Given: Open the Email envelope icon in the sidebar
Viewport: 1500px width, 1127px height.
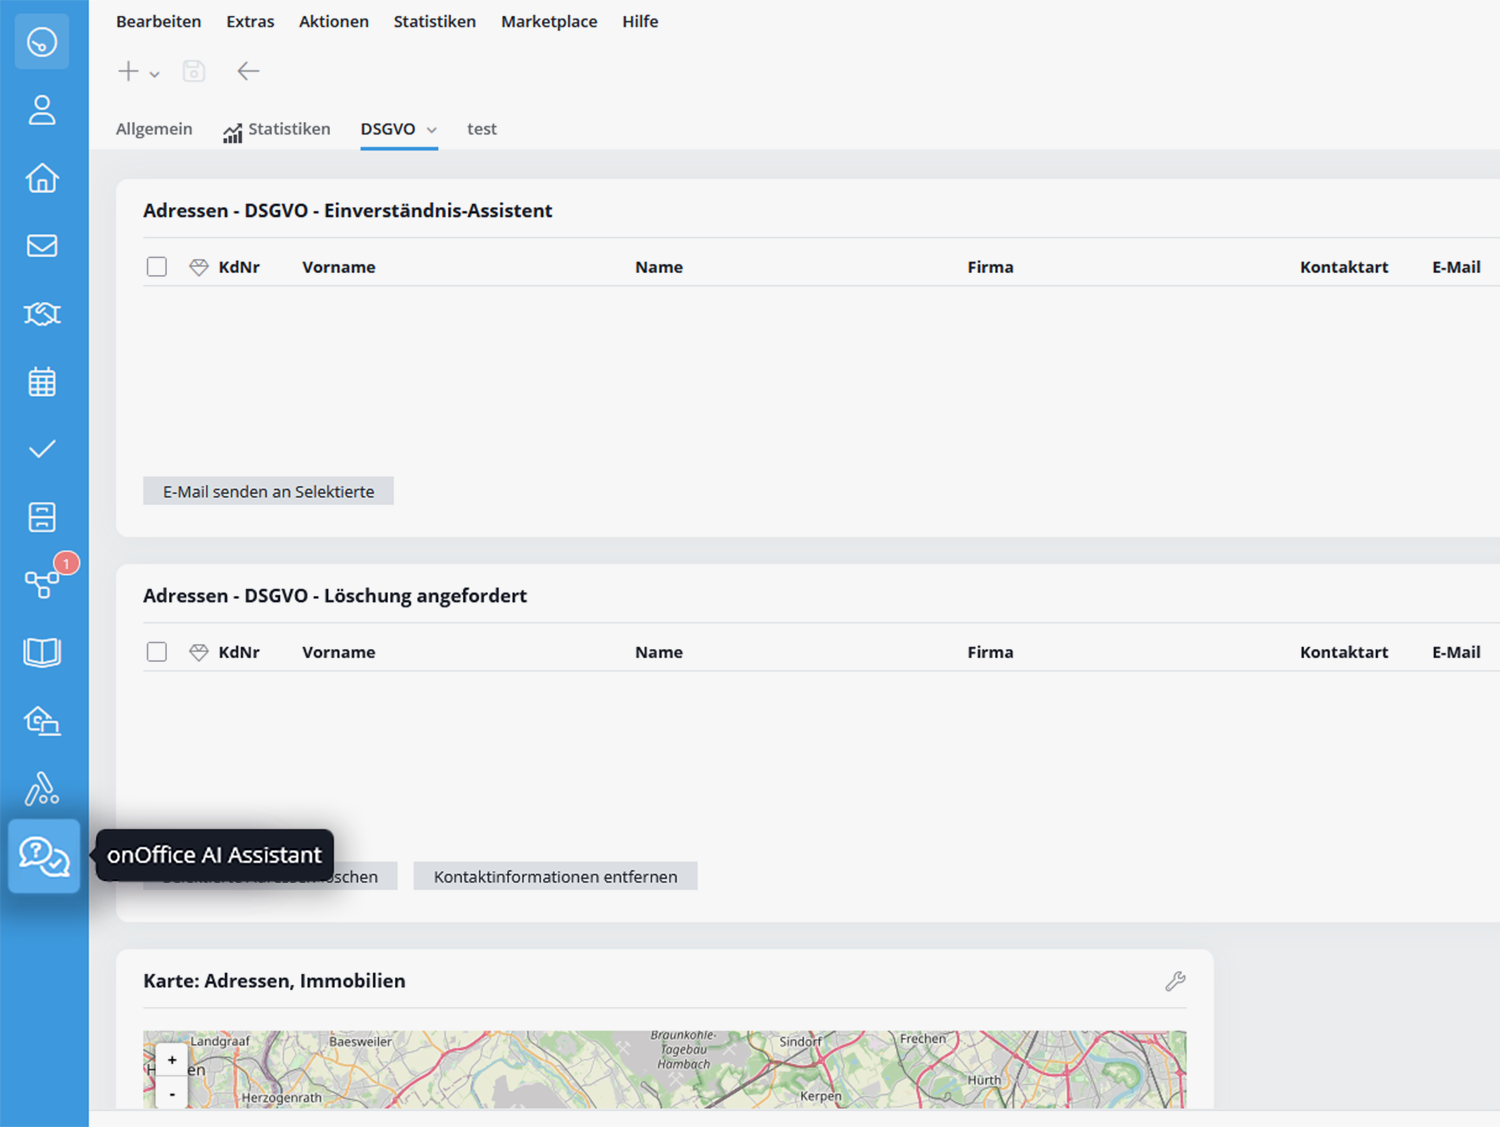Looking at the screenshot, I should tap(42, 246).
